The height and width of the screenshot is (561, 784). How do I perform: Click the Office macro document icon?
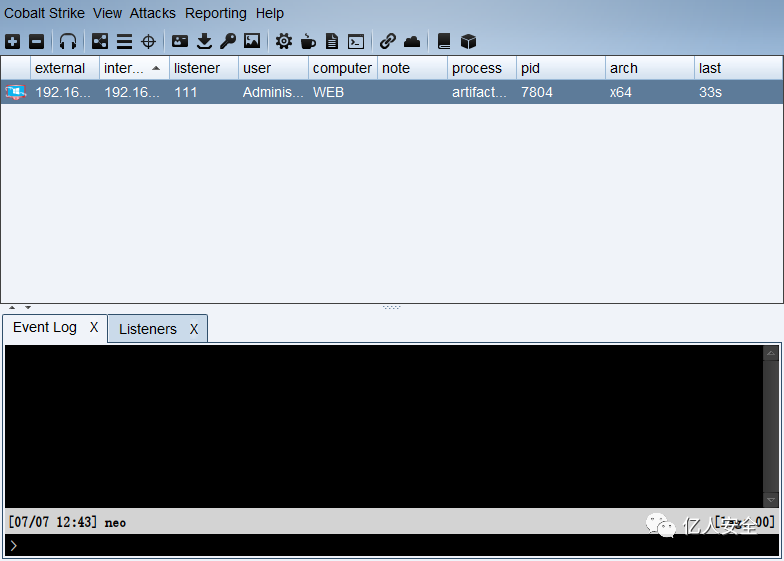[x=332, y=41]
